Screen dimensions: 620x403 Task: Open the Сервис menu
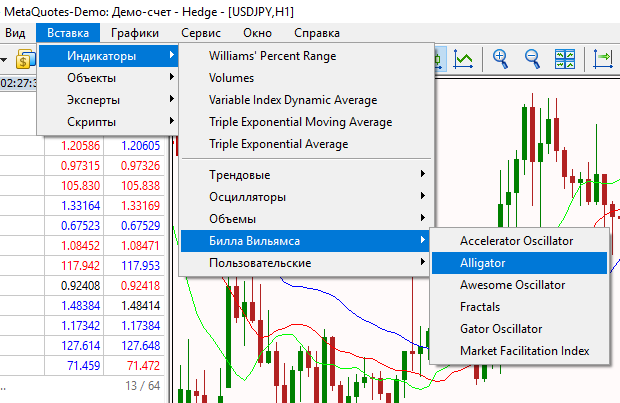[201, 33]
